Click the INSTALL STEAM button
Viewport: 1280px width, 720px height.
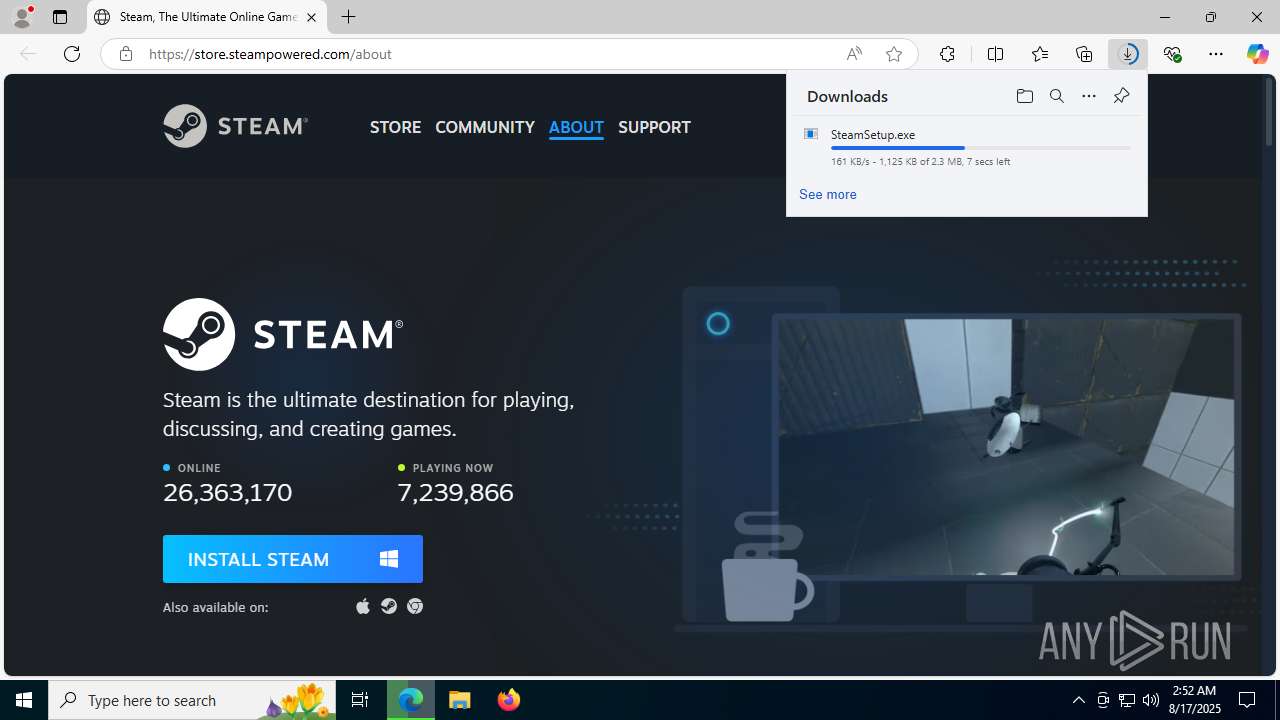click(293, 559)
